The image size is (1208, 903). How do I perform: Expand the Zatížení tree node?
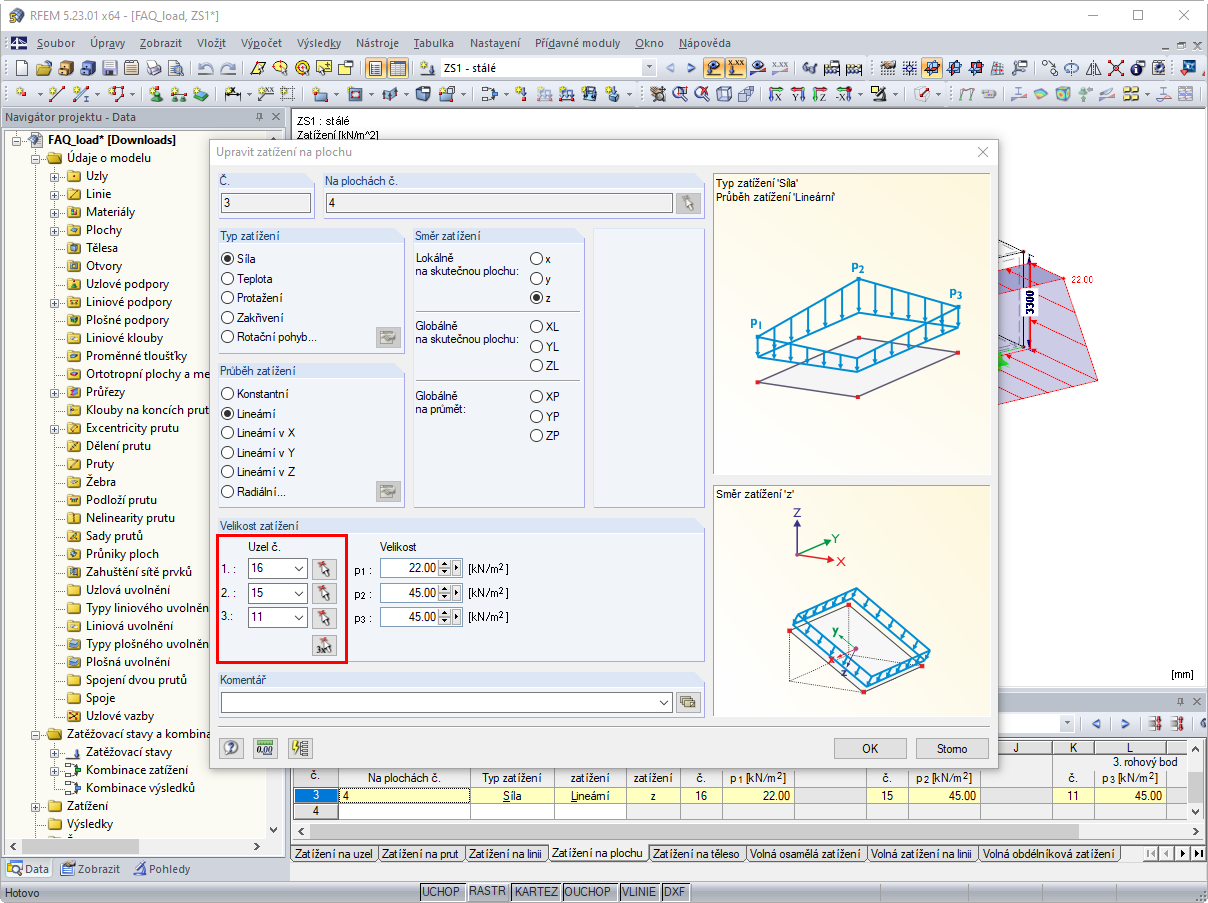coord(37,806)
